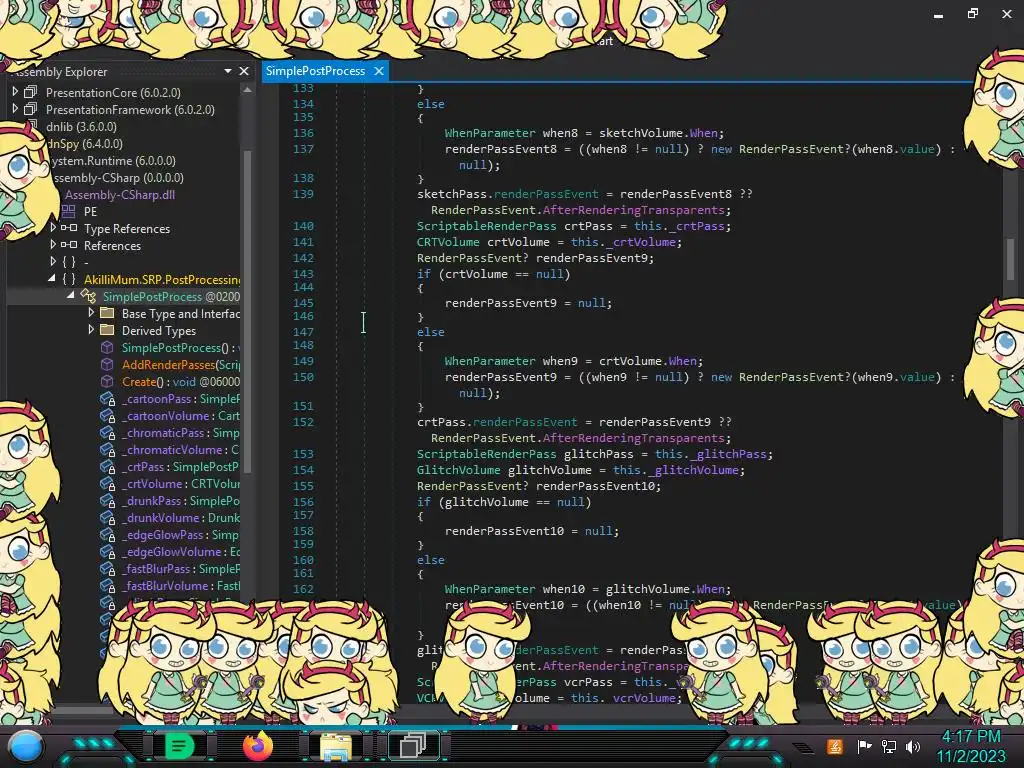Click line number 146 in the gutter

tap(303, 316)
